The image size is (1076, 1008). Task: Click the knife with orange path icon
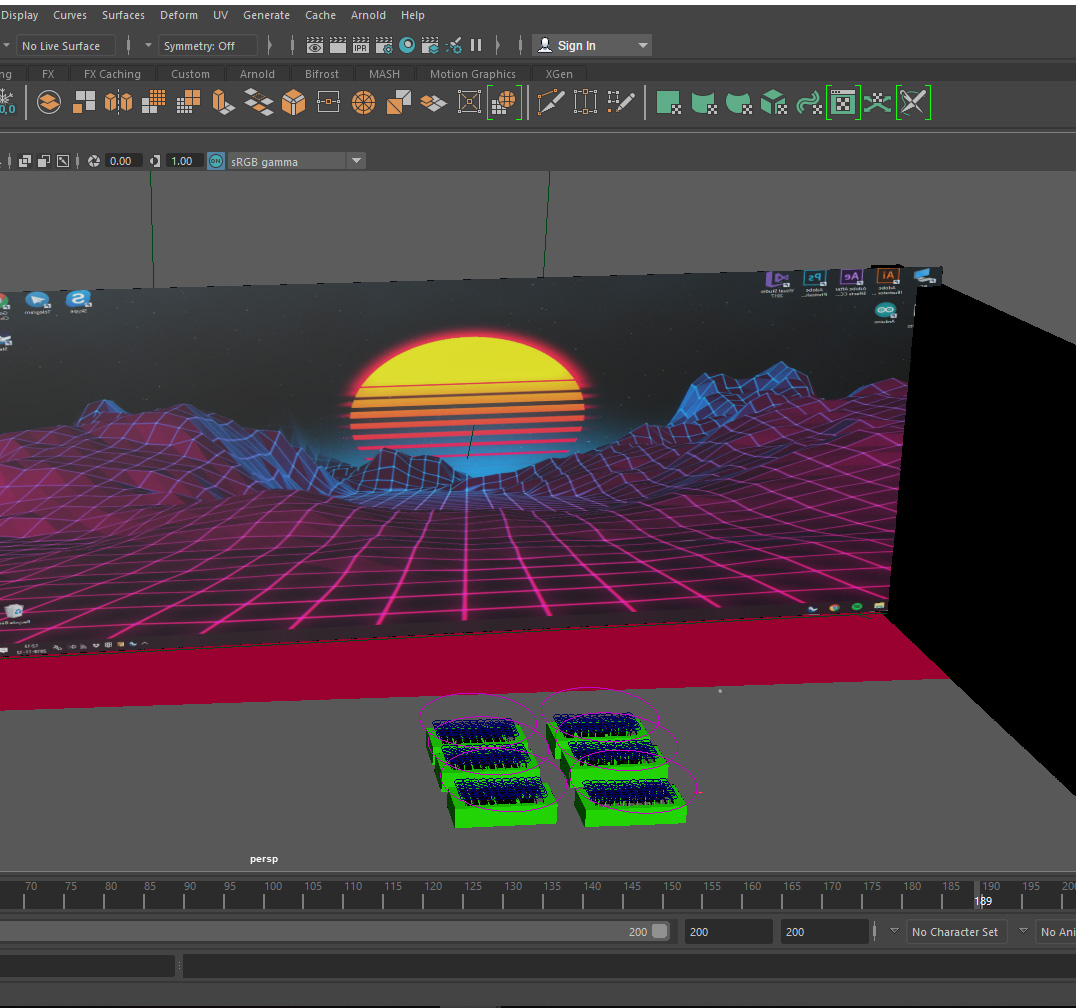[x=551, y=102]
